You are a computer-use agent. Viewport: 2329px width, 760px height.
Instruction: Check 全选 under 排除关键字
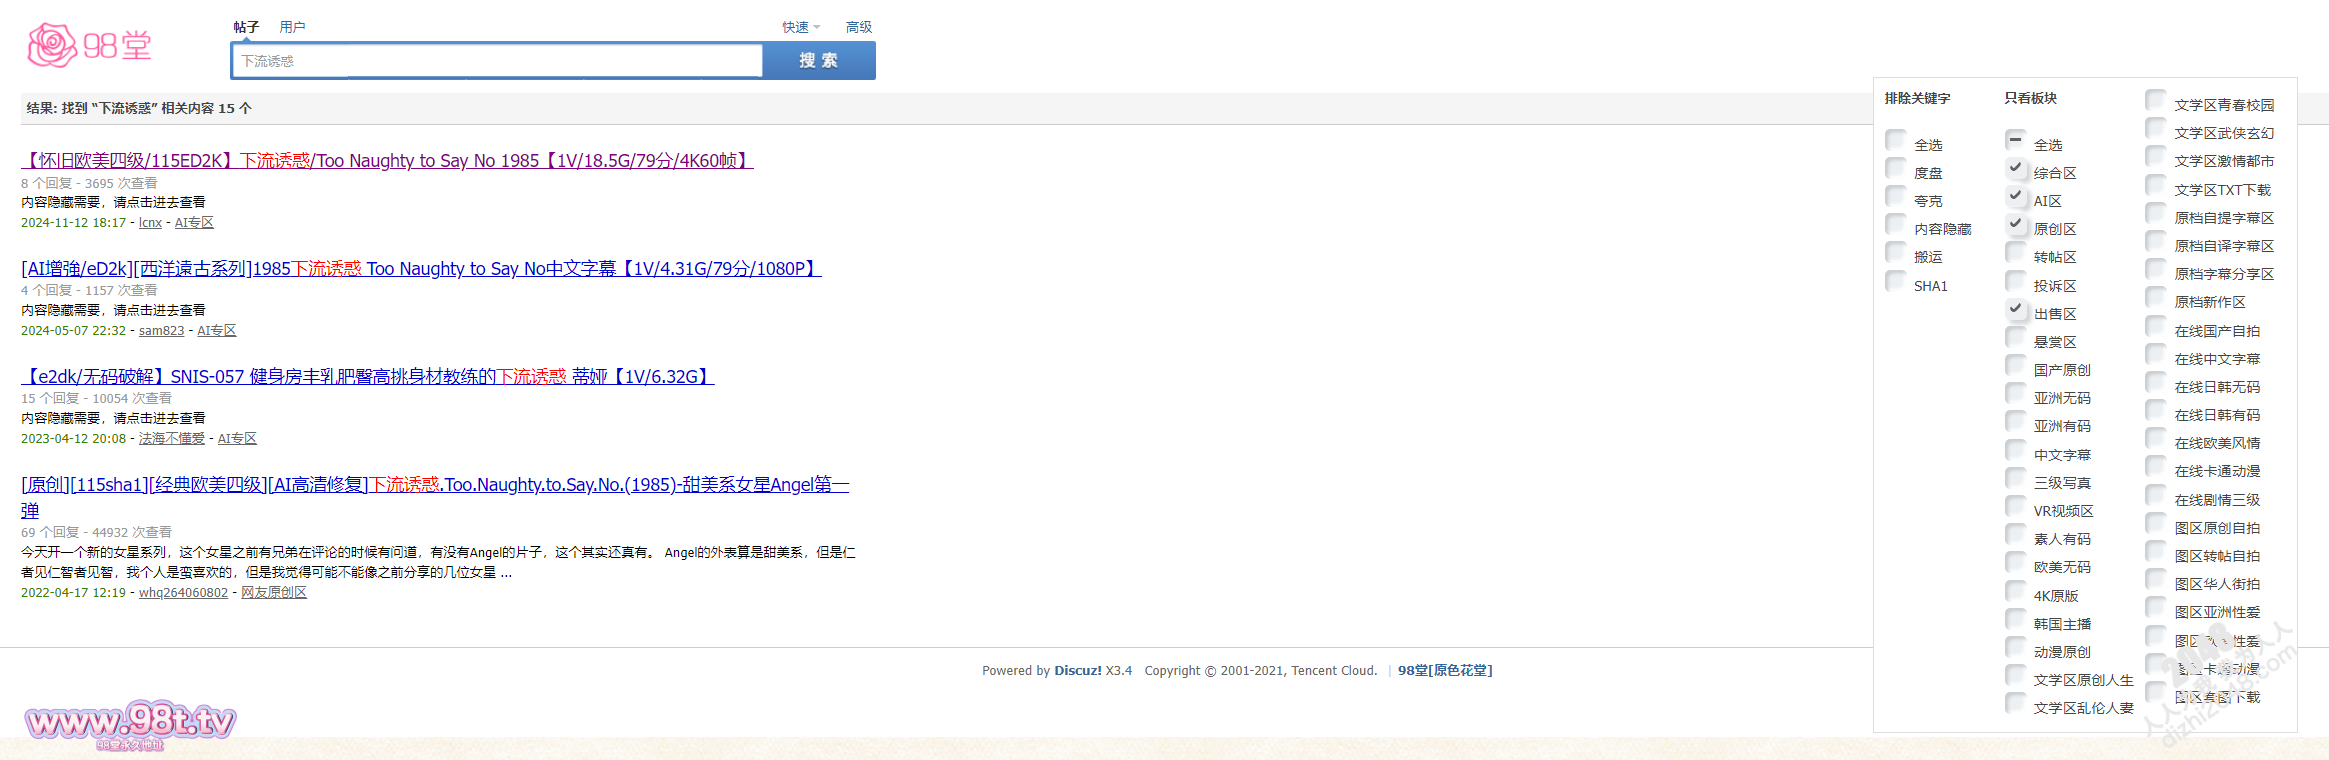pyautogui.click(x=1896, y=140)
